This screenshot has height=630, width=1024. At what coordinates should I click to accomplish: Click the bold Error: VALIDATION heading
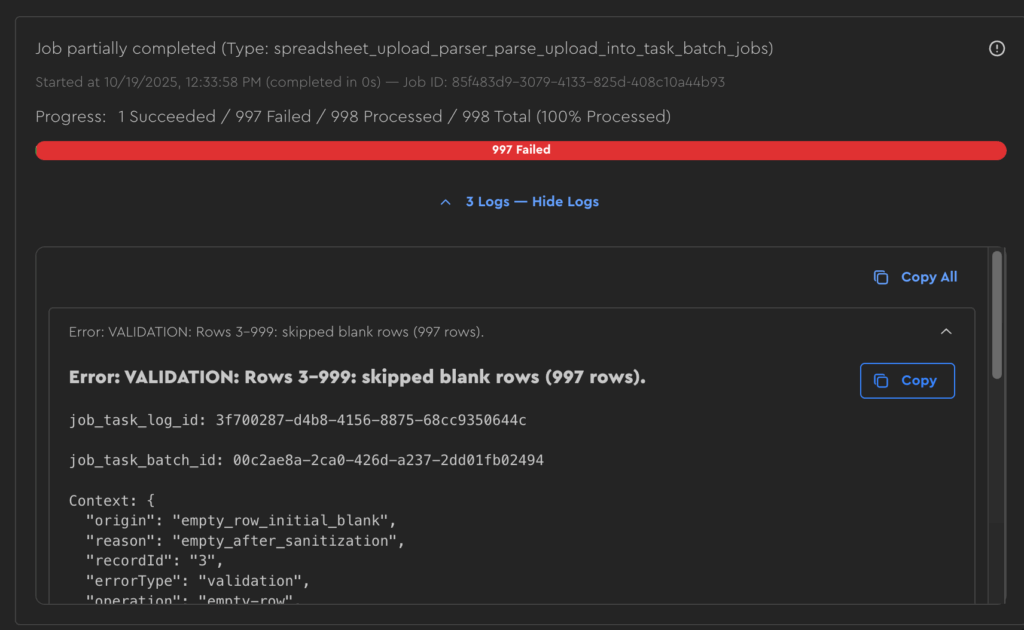[x=357, y=378]
